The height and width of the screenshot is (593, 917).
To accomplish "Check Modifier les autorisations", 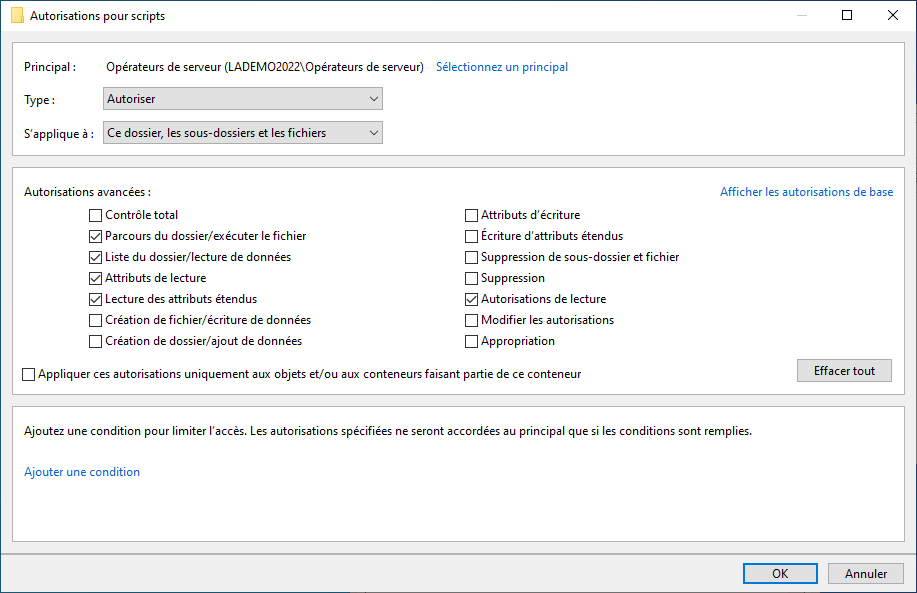I will tap(471, 320).
